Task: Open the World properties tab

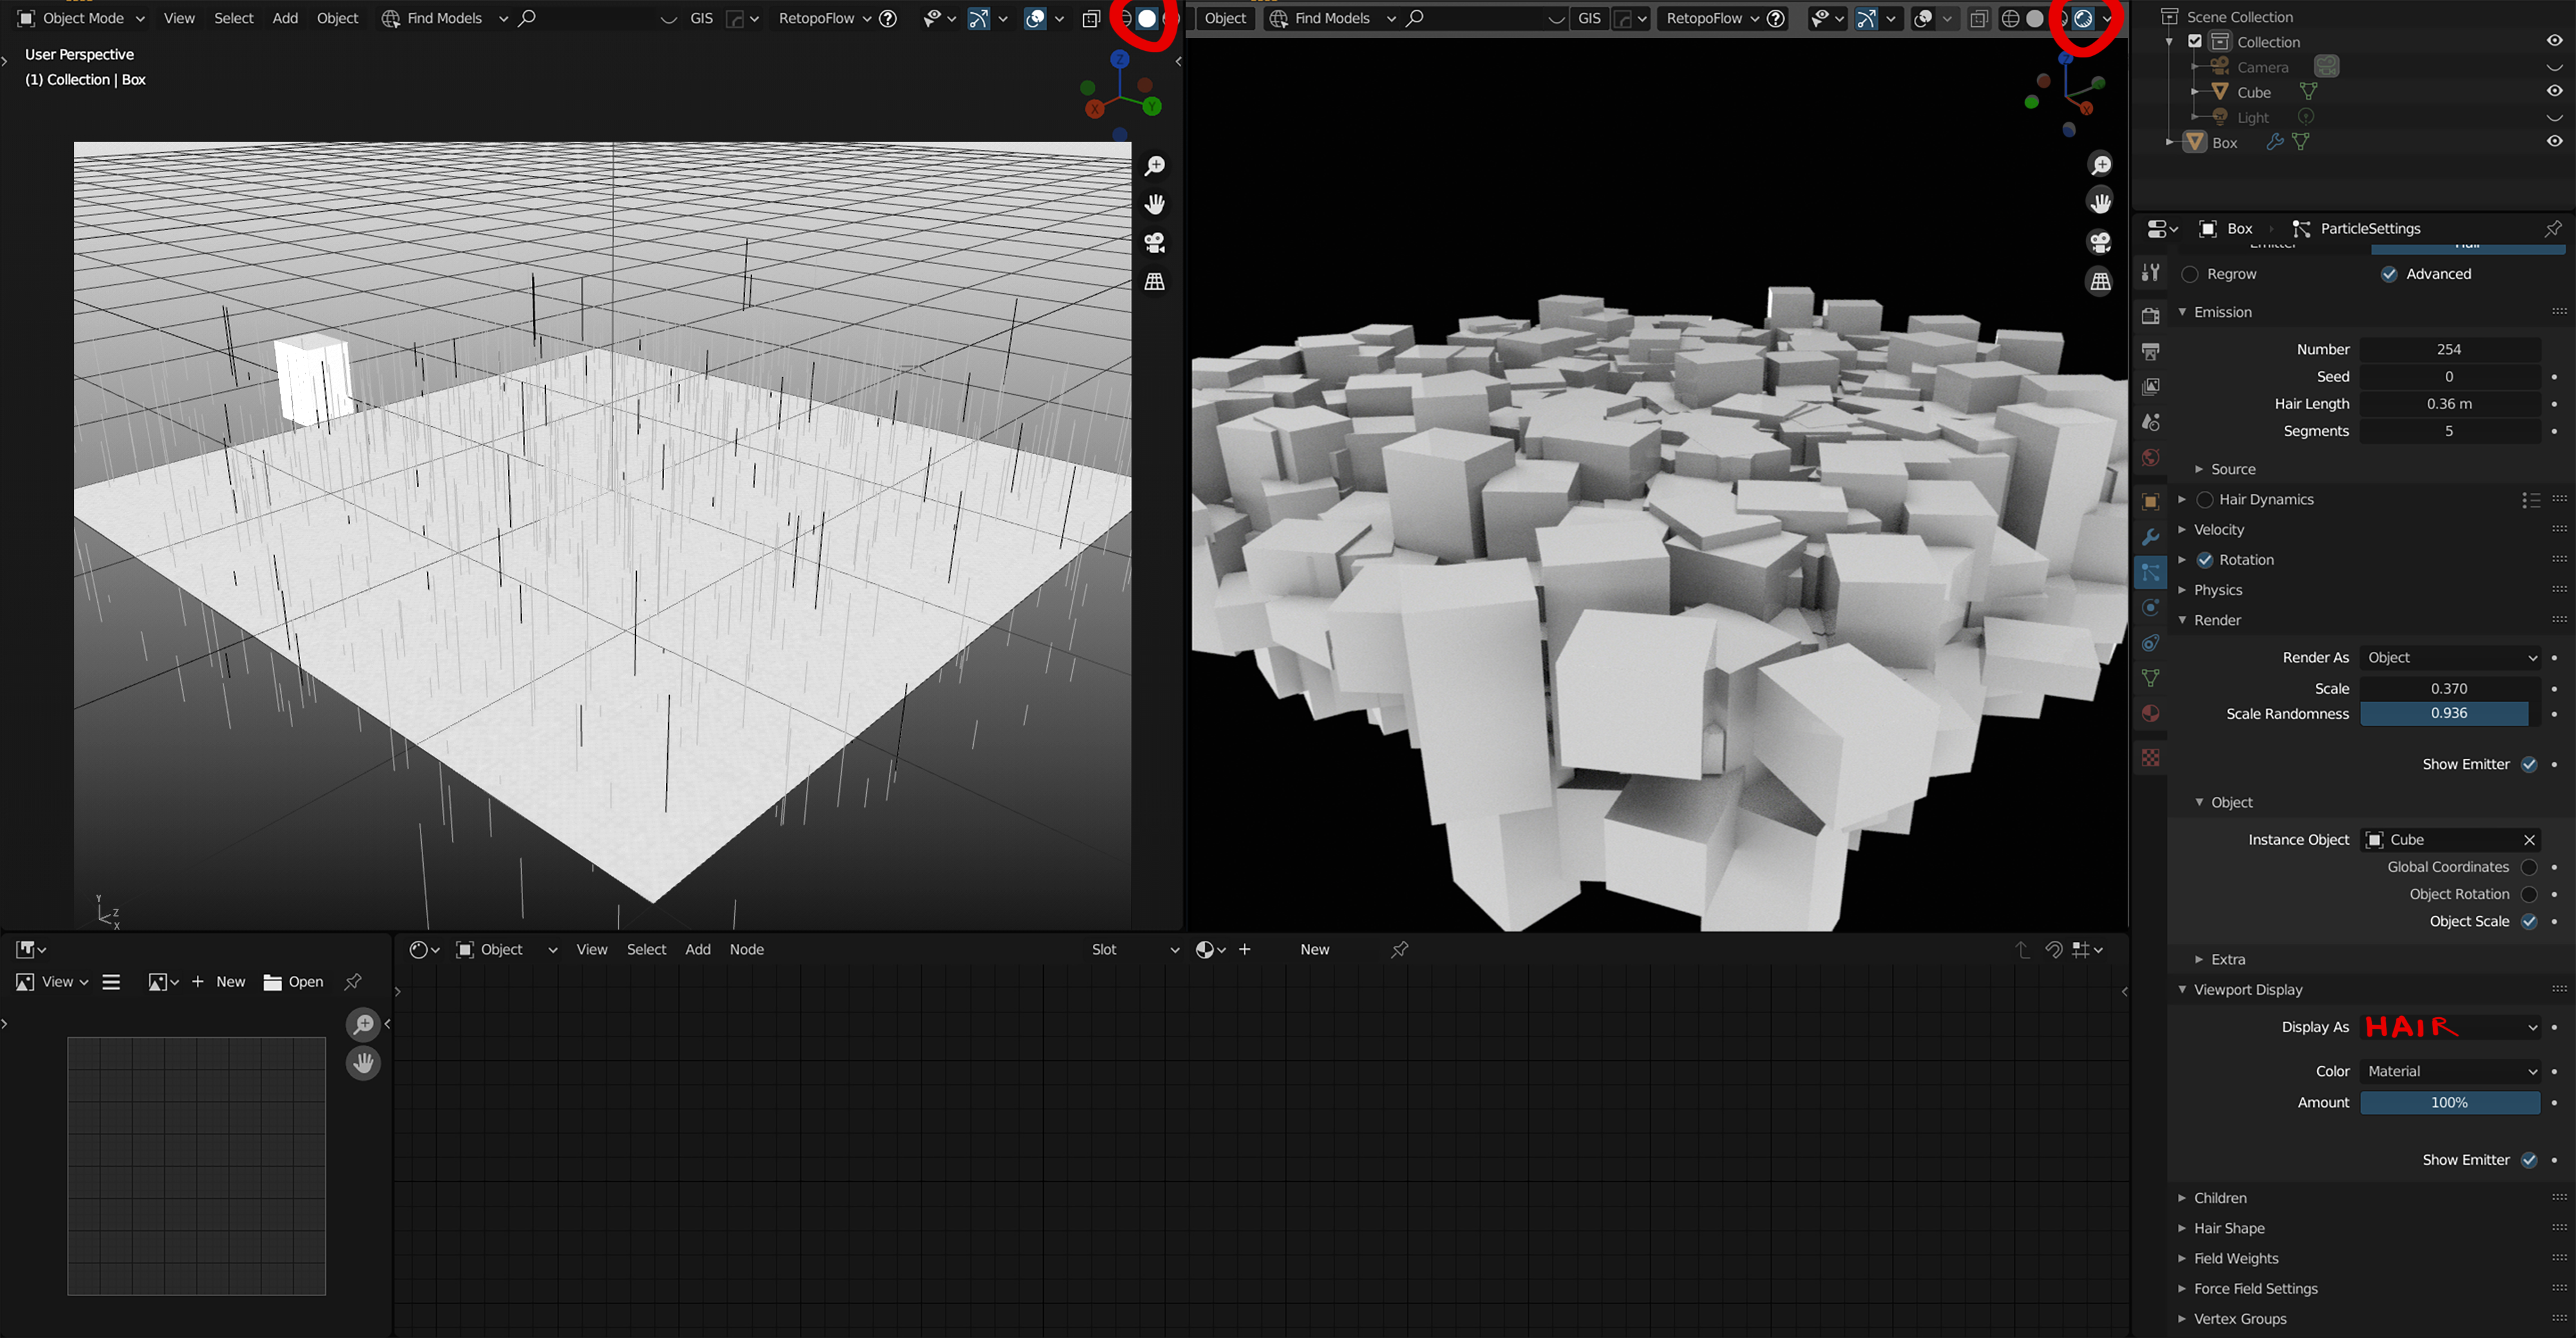Action: click(2150, 457)
